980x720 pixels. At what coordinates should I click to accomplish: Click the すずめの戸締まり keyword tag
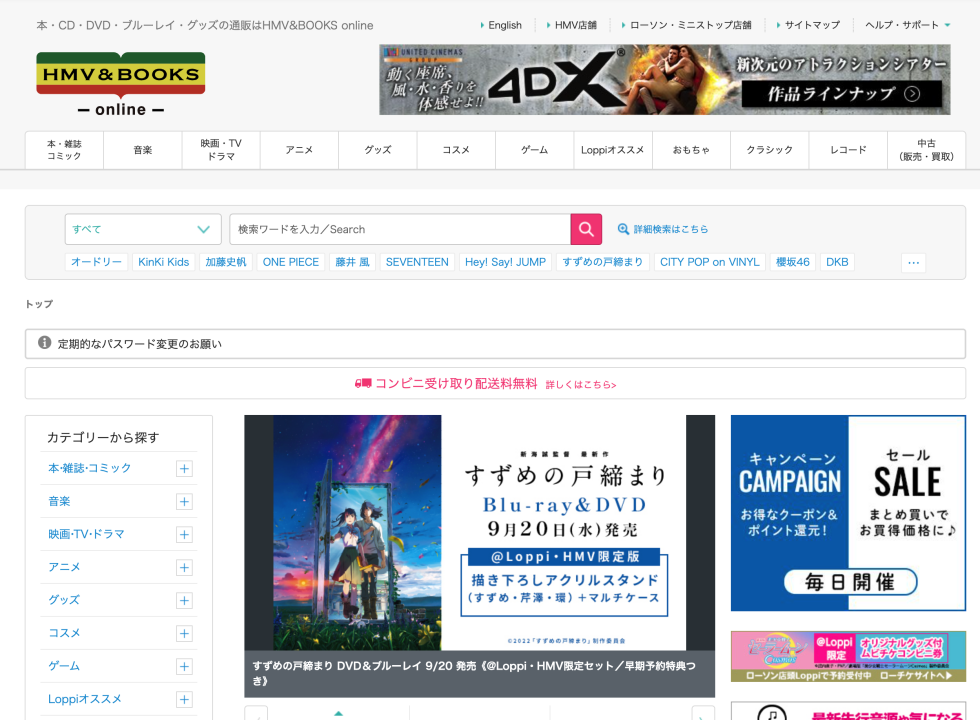602,262
